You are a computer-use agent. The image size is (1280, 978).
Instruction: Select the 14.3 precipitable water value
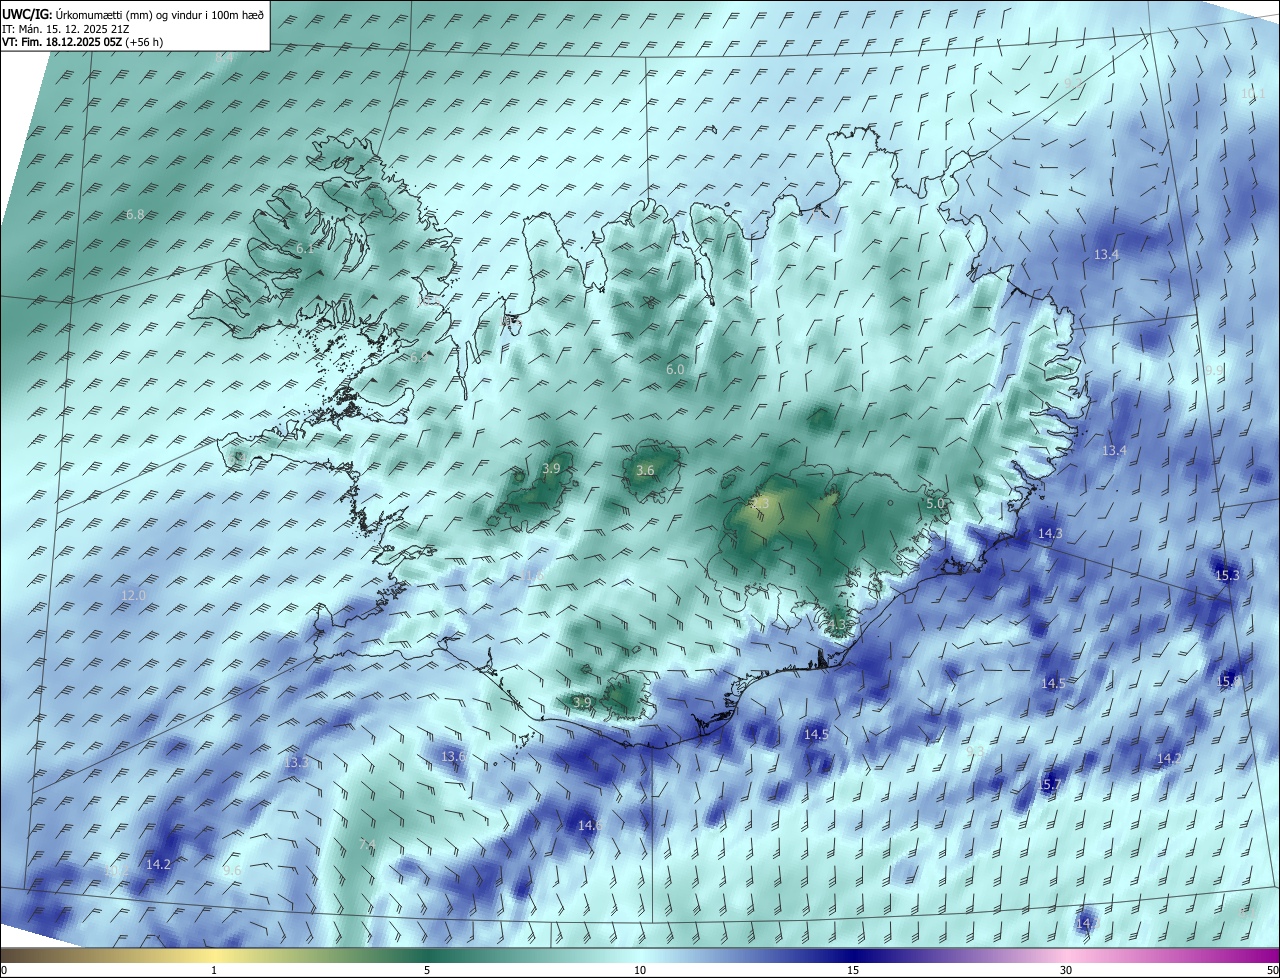click(x=1050, y=534)
